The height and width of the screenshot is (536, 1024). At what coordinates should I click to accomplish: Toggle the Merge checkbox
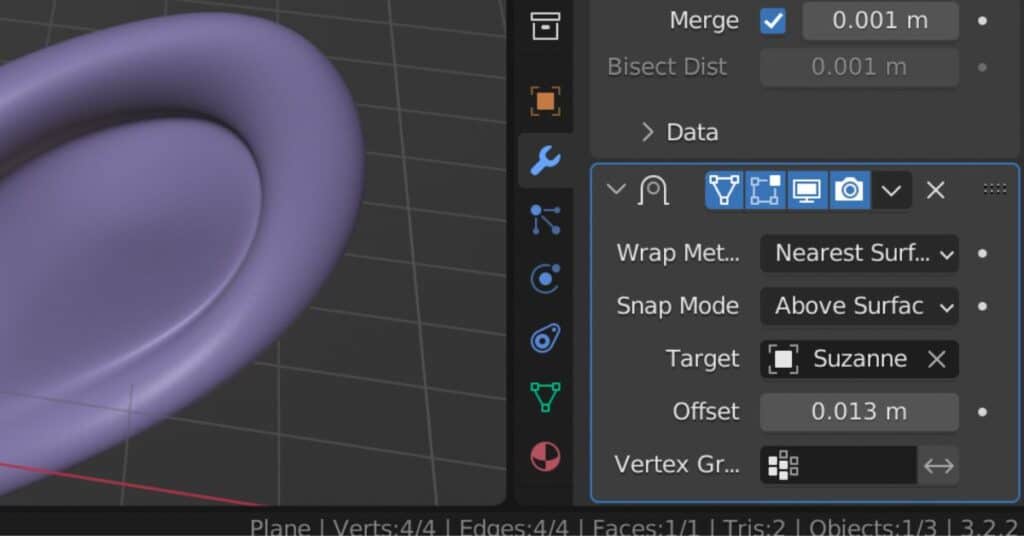point(773,21)
